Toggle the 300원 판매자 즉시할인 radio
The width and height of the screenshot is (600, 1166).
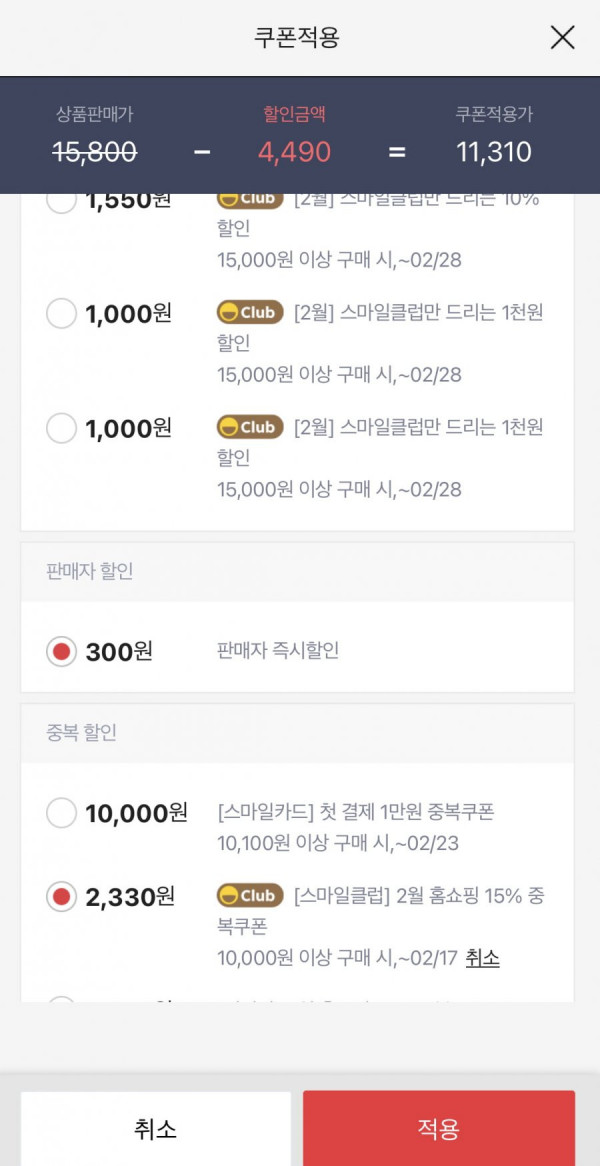point(61,651)
